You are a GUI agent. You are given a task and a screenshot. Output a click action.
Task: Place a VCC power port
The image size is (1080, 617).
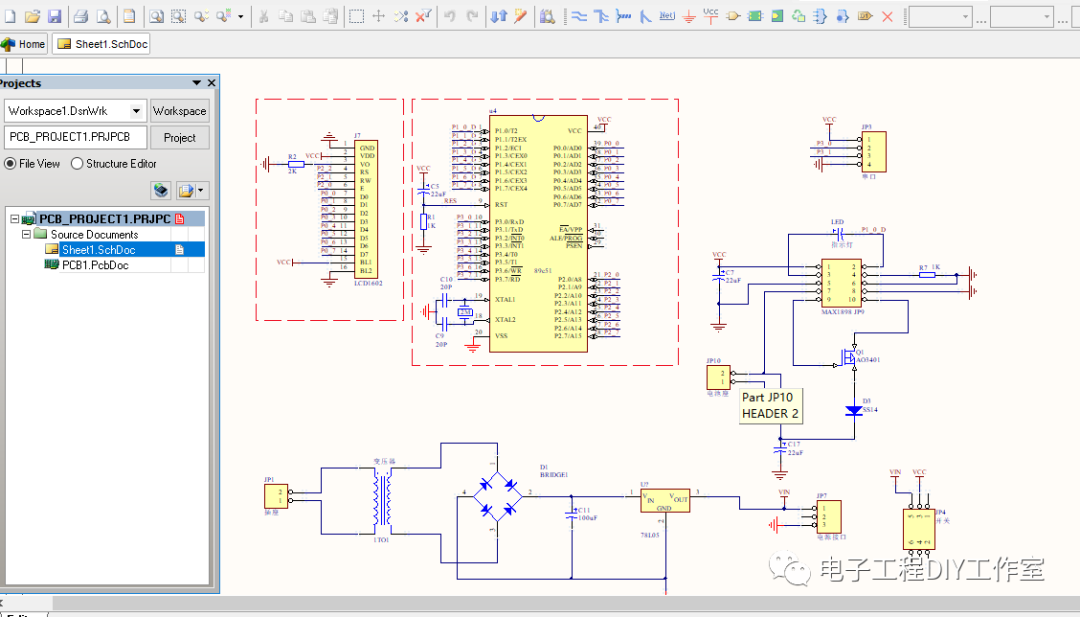coord(710,16)
